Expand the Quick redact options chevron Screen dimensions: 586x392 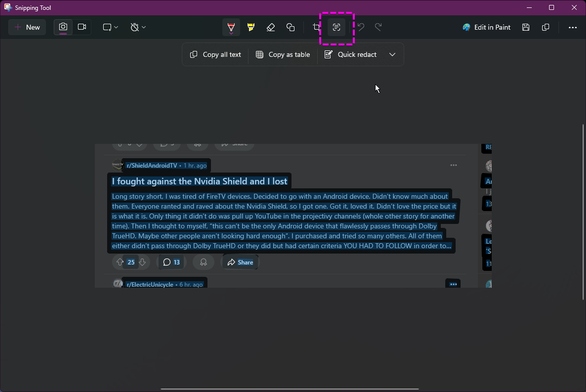392,55
